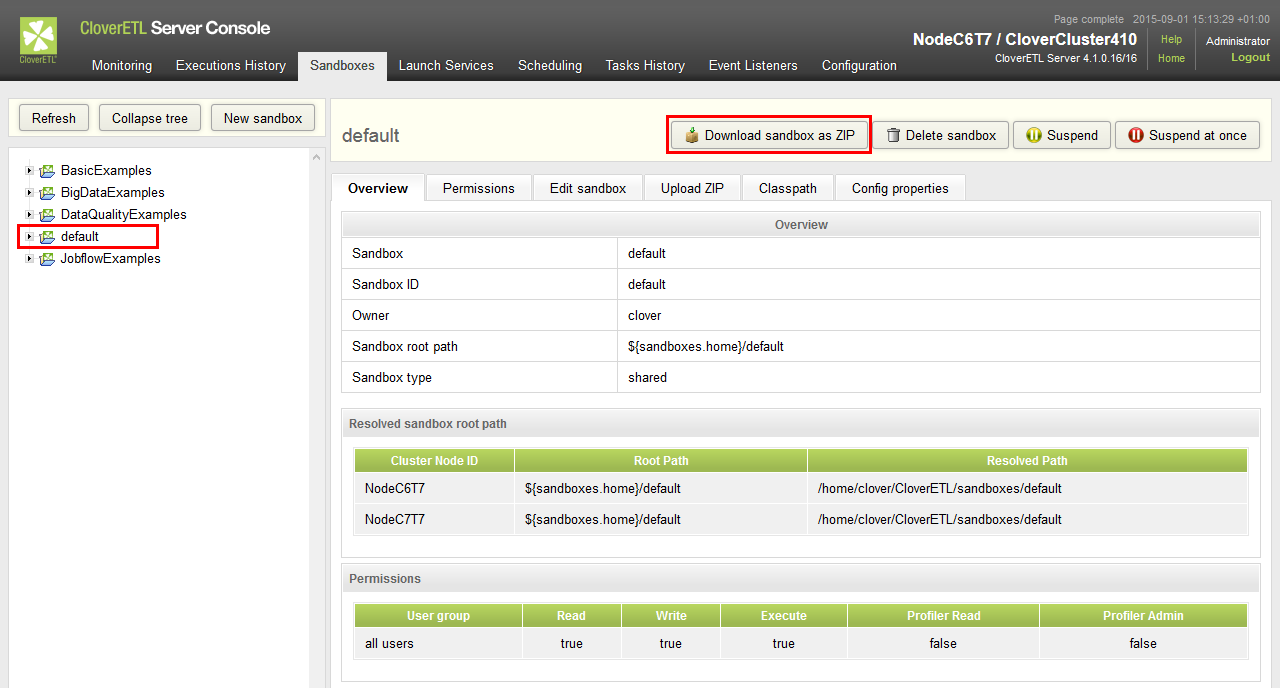Viewport: 1280px width, 688px height.
Task: Click the Delete sandbox button
Action: click(x=941, y=135)
